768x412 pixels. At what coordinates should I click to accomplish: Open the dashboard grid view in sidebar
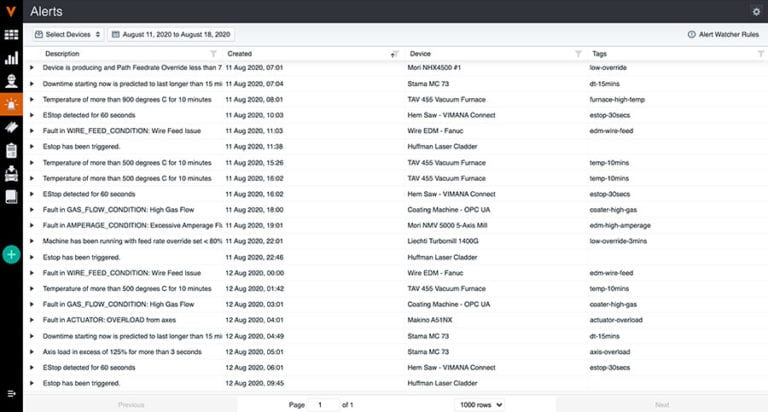[11, 35]
